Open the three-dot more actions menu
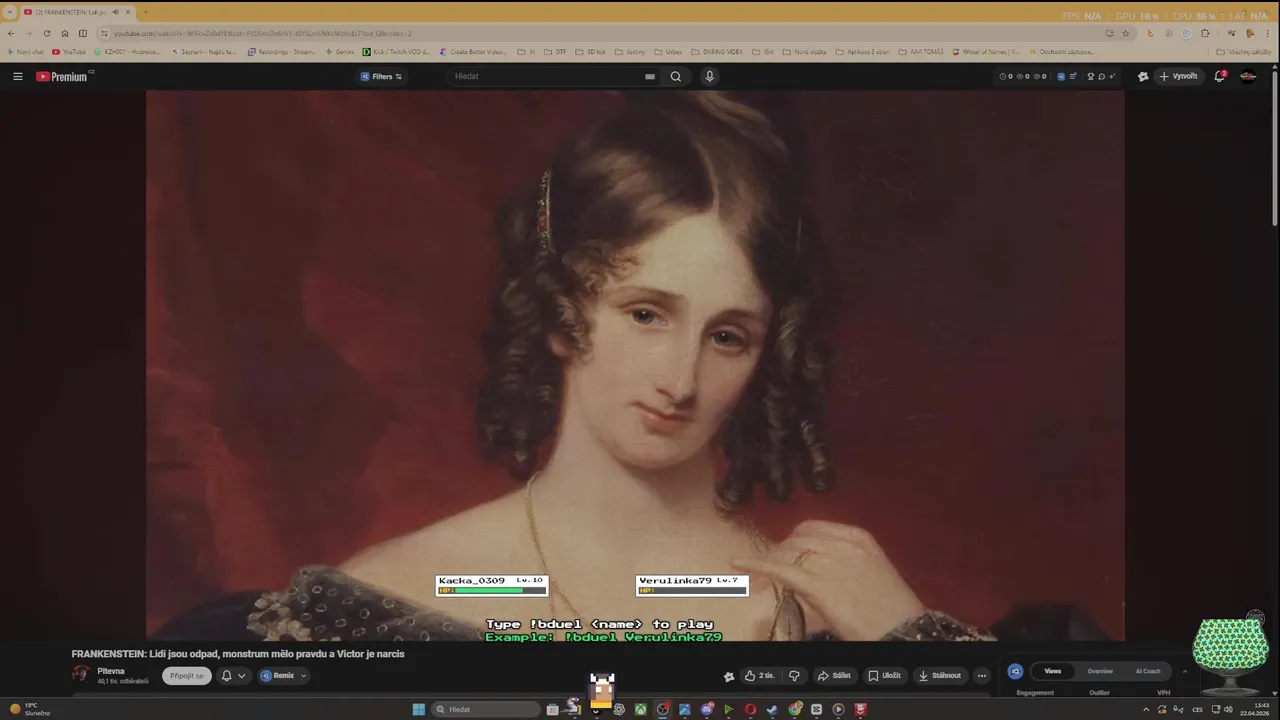1280x720 pixels. pyautogui.click(x=981, y=676)
